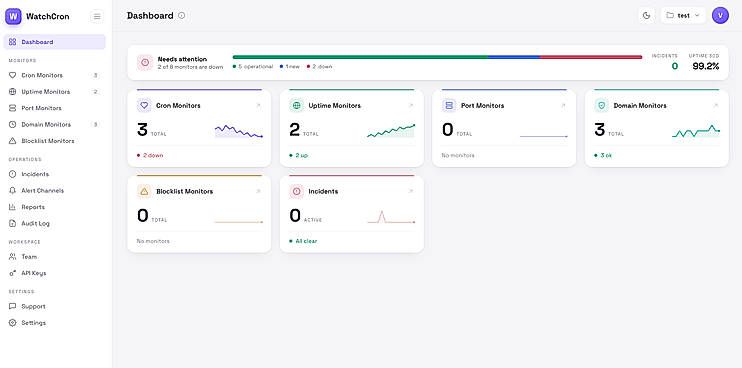Click the bar chart icon beside Reports
The height and width of the screenshot is (368, 742).
click(x=13, y=207)
